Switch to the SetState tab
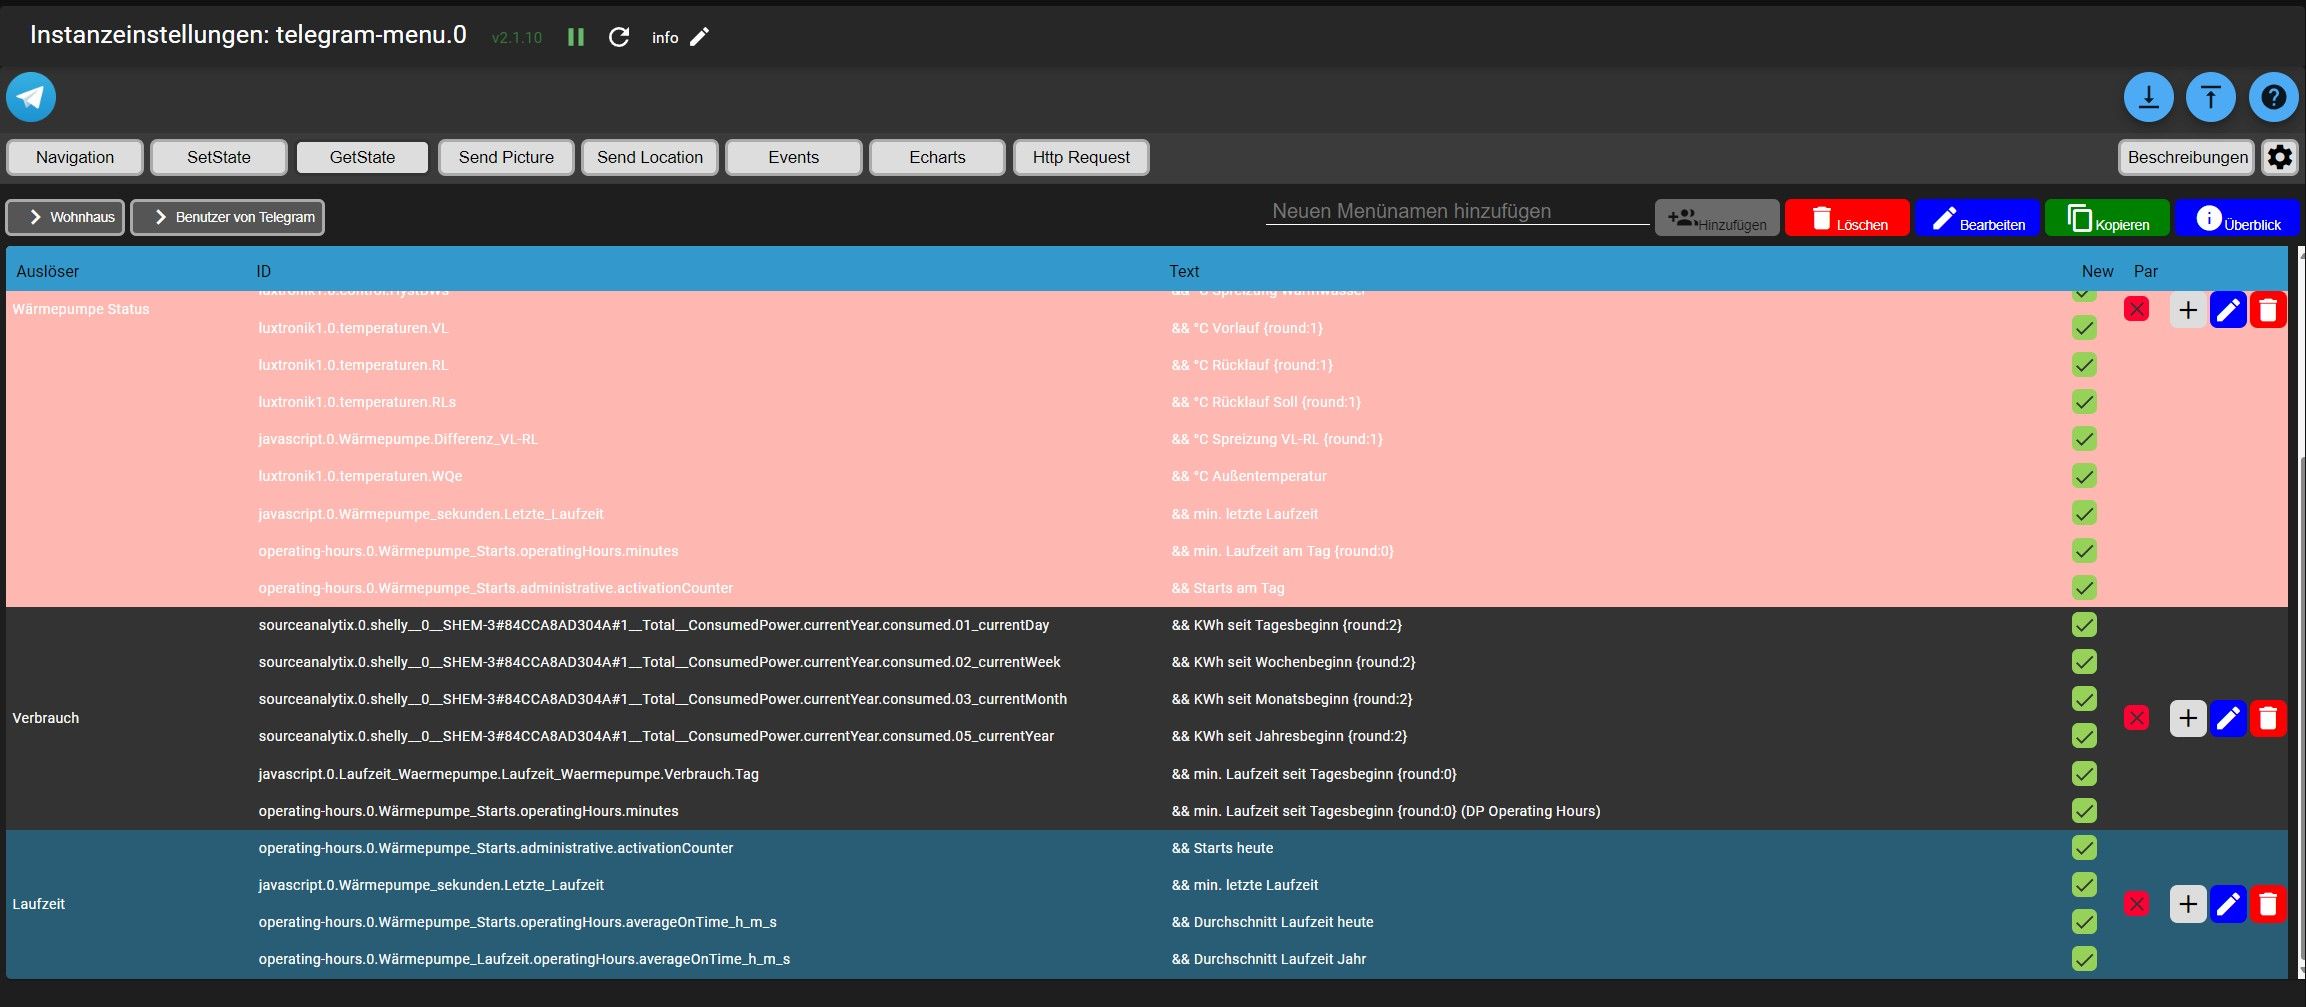The image size is (2306, 1007). (x=219, y=157)
